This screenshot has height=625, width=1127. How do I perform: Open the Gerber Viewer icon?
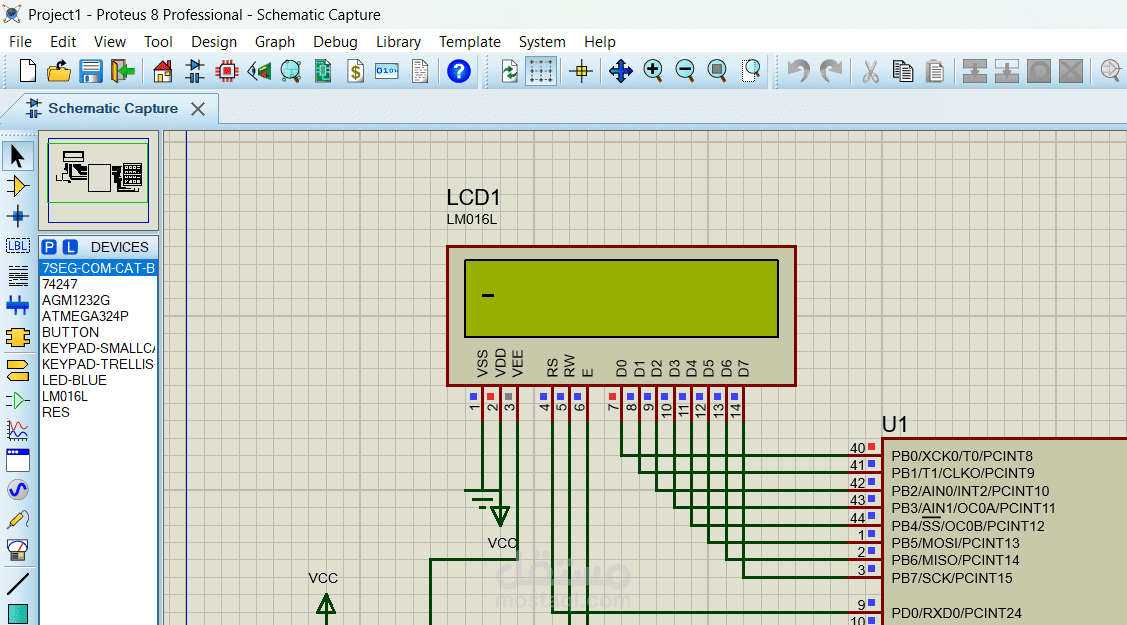tap(291, 71)
